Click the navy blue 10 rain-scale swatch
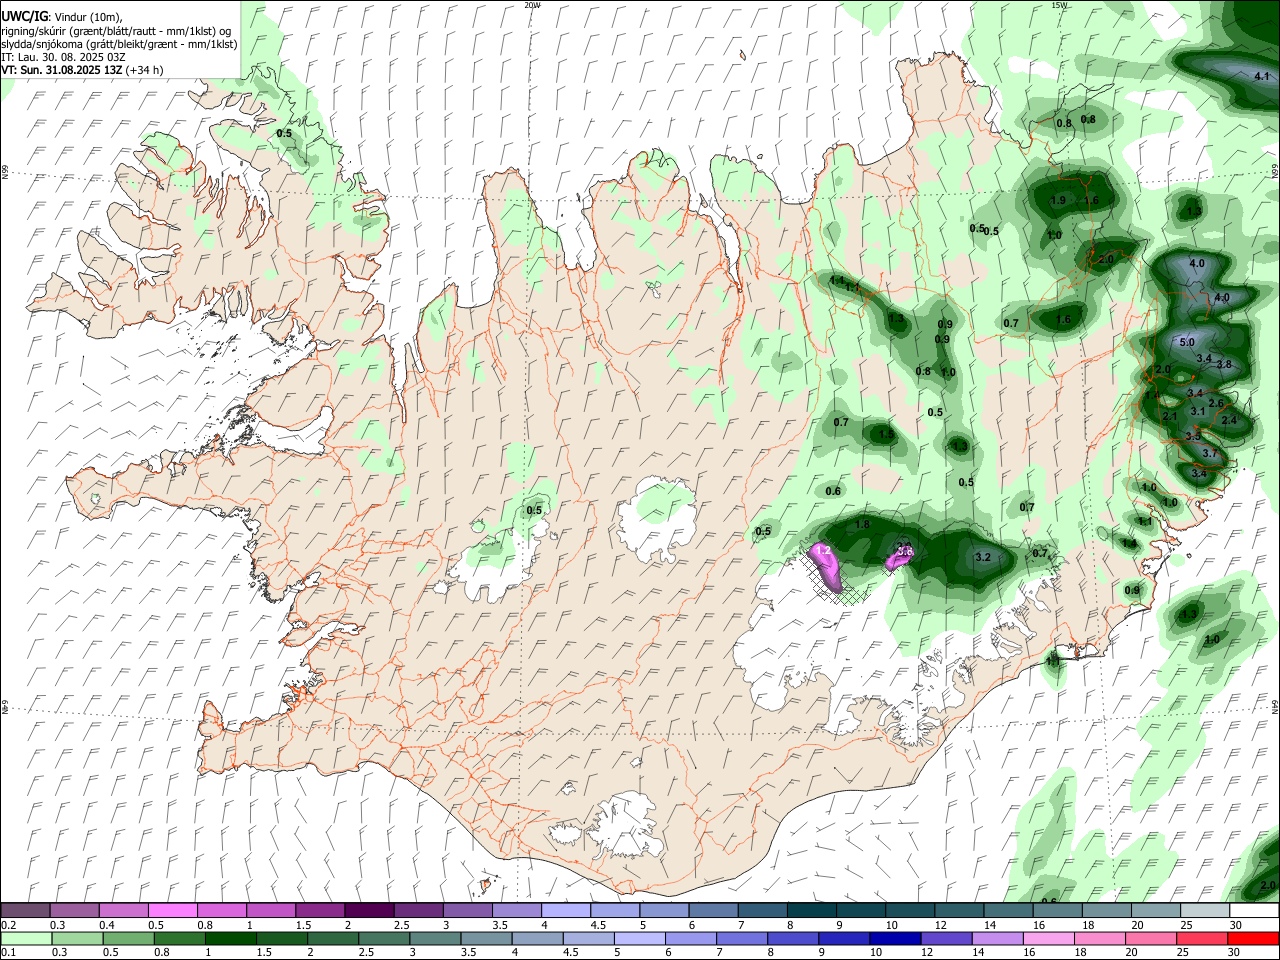This screenshot has width=1280, height=960. click(x=894, y=939)
